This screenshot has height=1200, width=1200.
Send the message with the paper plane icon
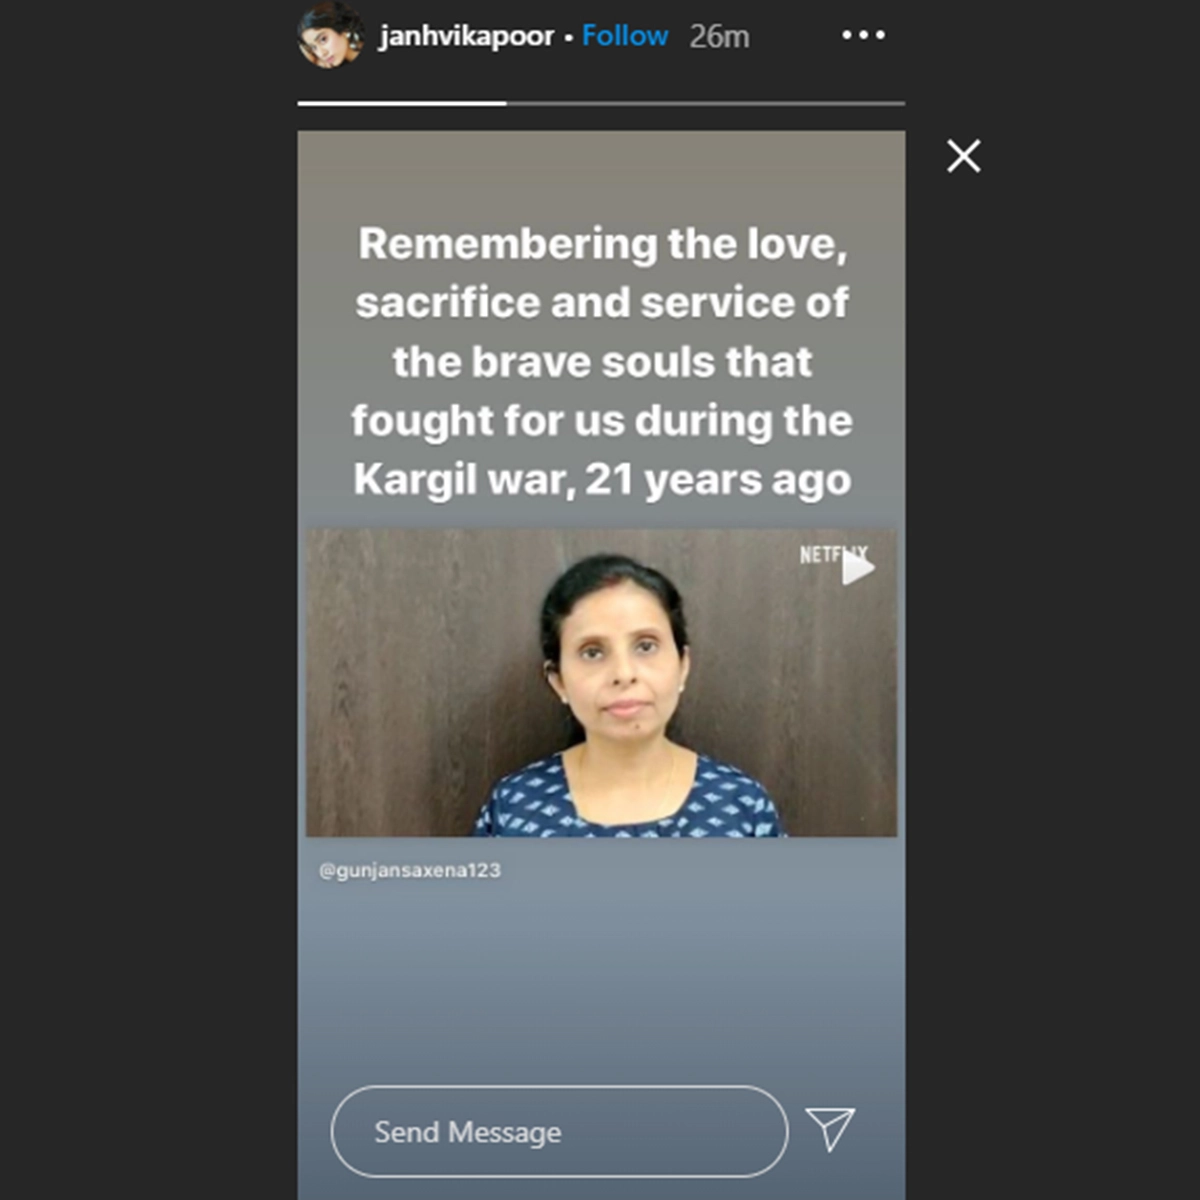click(x=830, y=1129)
